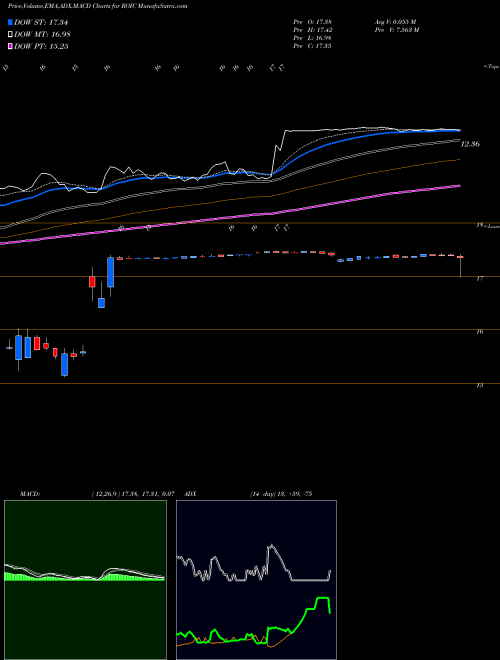Viewport: 500px width, 660px height.
Task: Select the 'DOW MT: 16.98' legend text
Action: pyautogui.click(x=42, y=35)
